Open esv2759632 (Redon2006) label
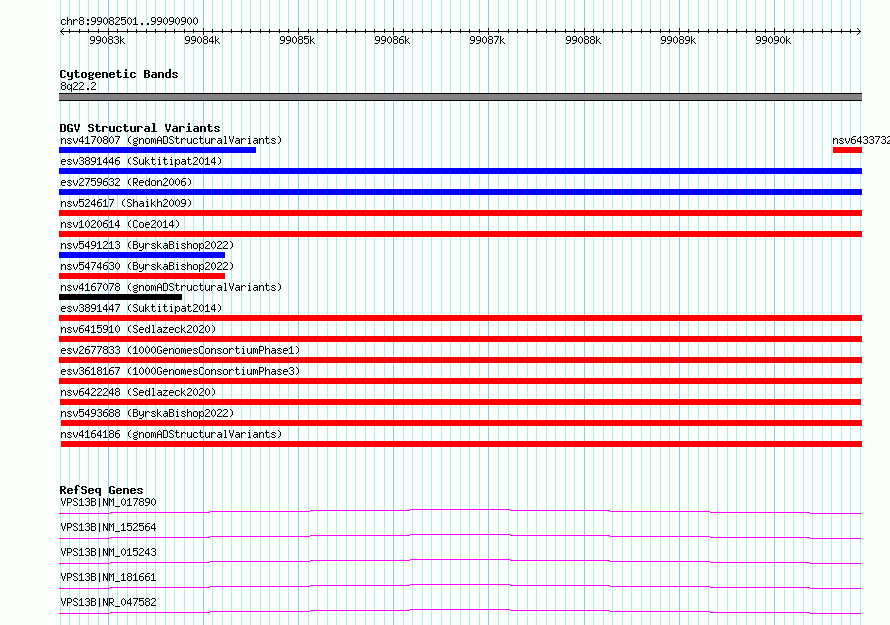Image resolution: width=890 pixels, height=625 pixels. [126, 182]
